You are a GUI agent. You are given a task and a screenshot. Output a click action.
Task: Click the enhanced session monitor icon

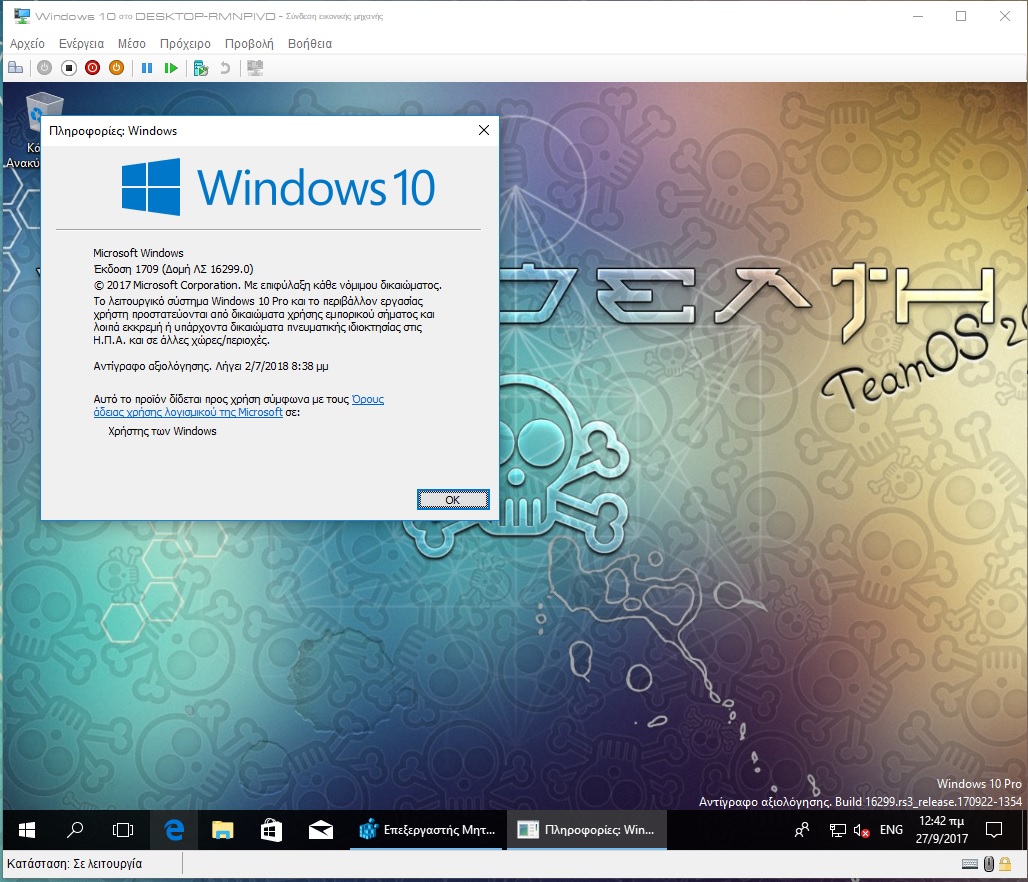(x=255, y=68)
